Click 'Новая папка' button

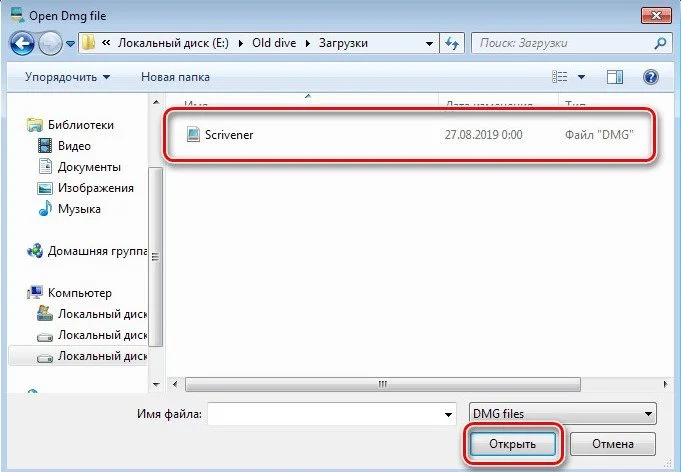(x=175, y=77)
